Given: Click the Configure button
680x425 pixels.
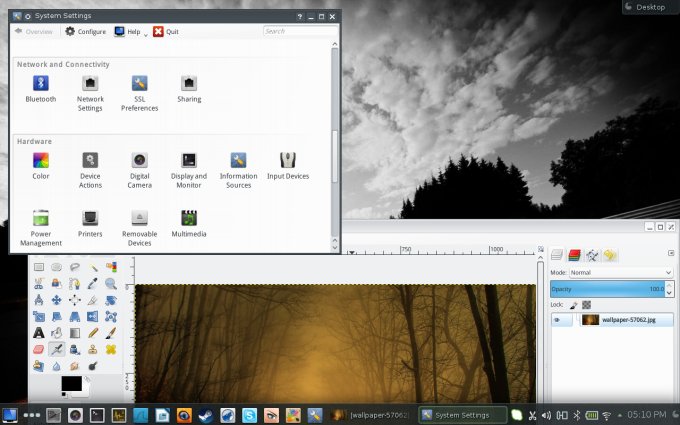Looking at the screenshot, I should [86, 31].
